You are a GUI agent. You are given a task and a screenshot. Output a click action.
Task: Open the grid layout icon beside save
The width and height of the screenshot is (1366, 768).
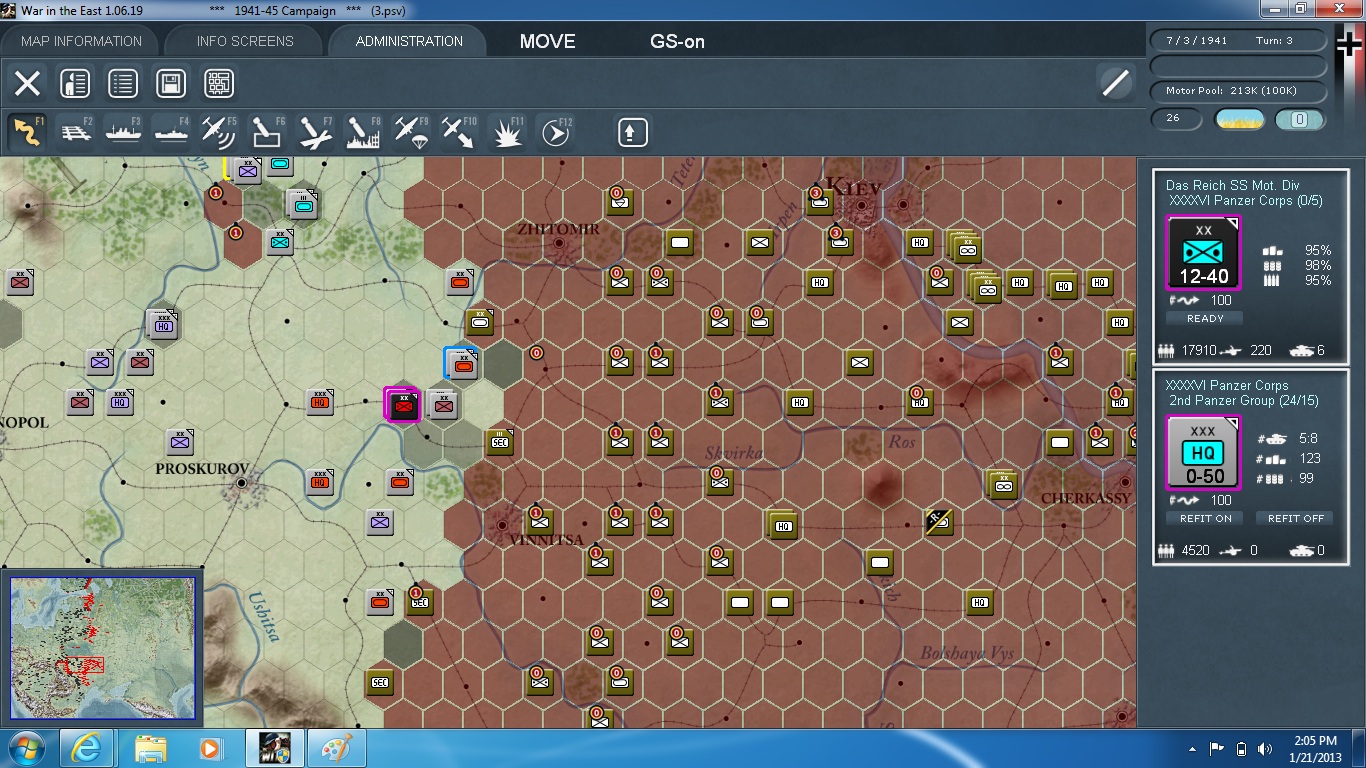(x=219, y=83)
